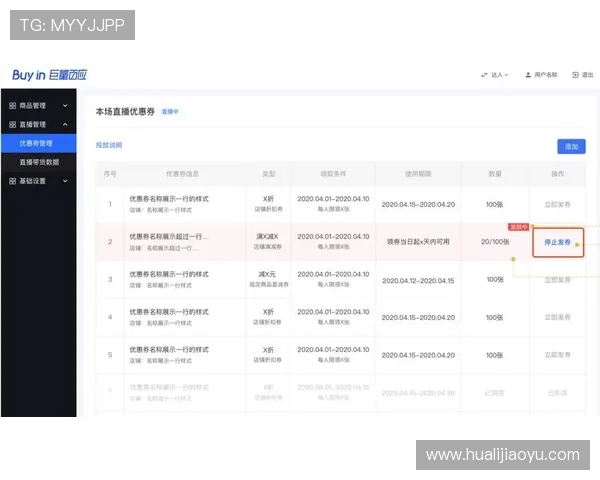600x480 pixels.
Task: Click the 用户名称 text in header
Action: coord(546,75)
